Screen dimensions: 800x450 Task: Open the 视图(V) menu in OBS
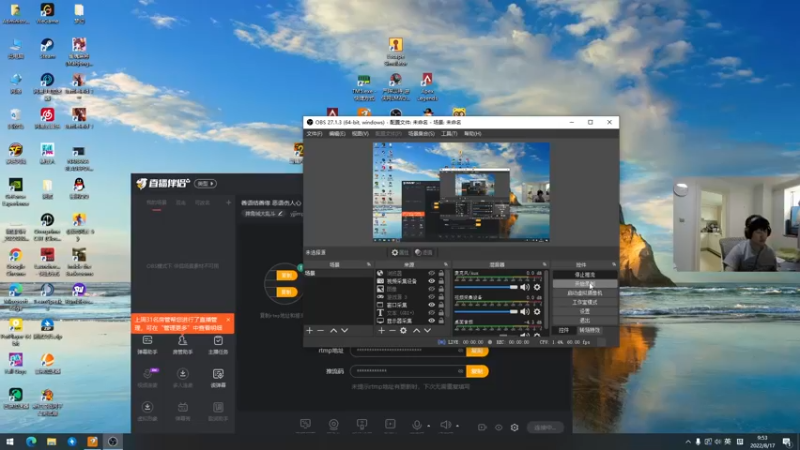click(x=360, y=134)
